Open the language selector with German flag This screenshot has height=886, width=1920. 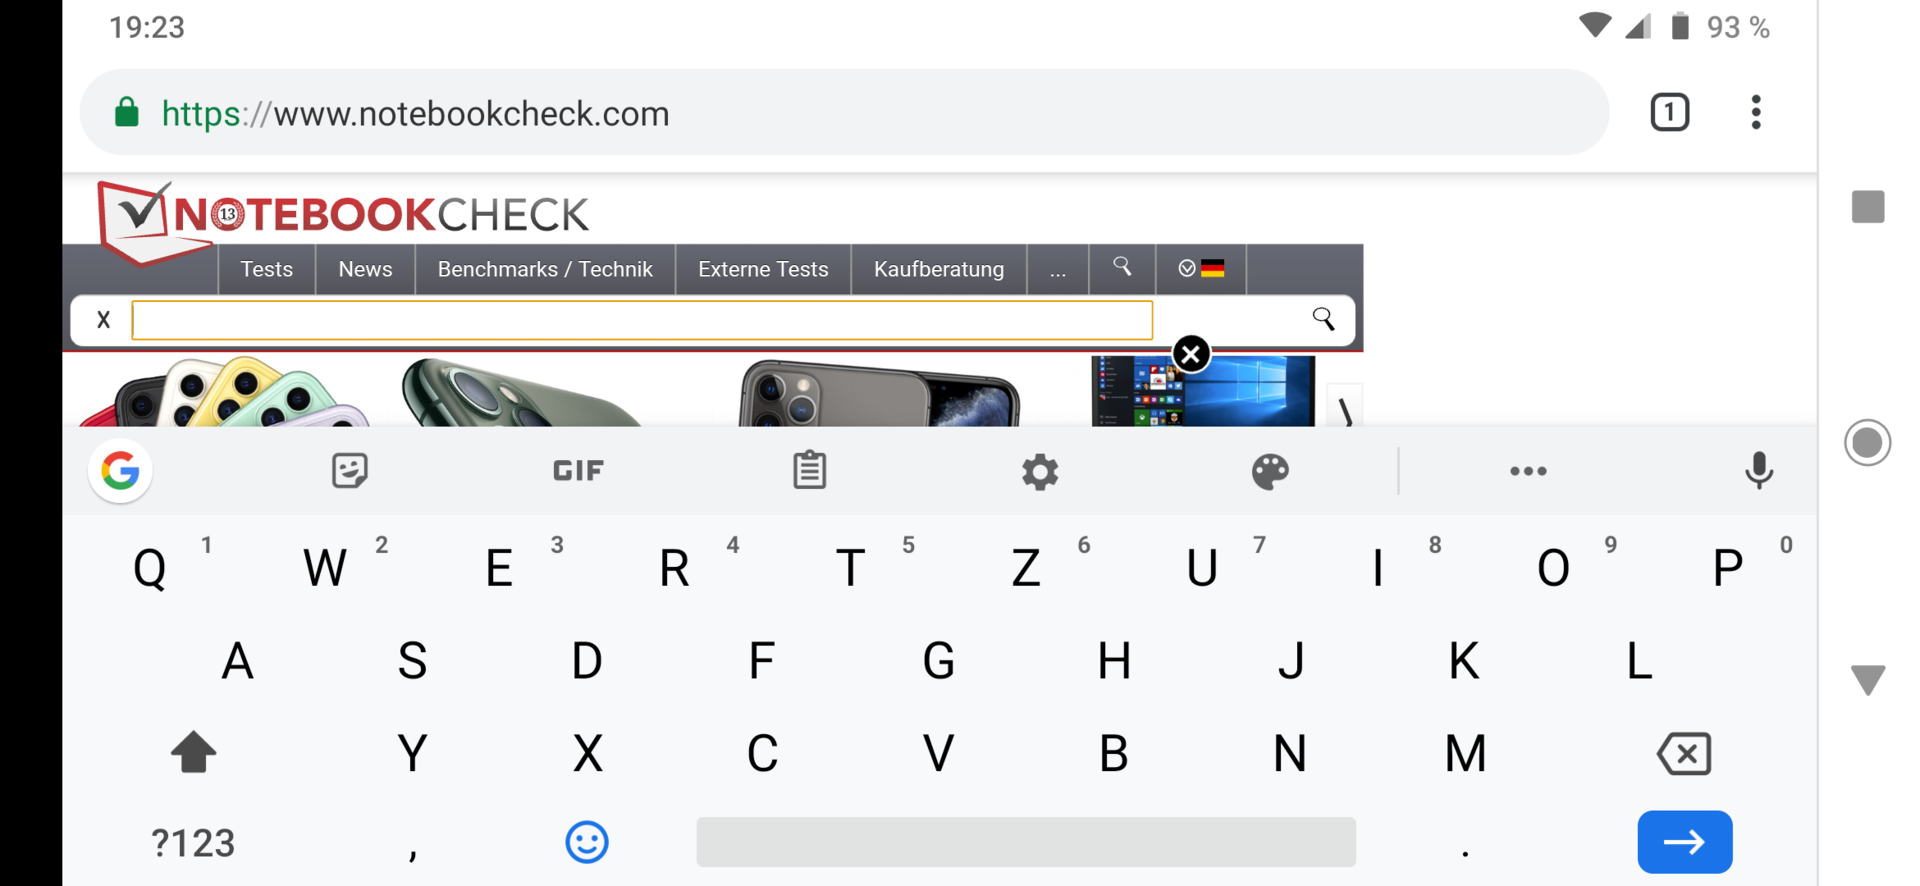[x=1201, y=269]
